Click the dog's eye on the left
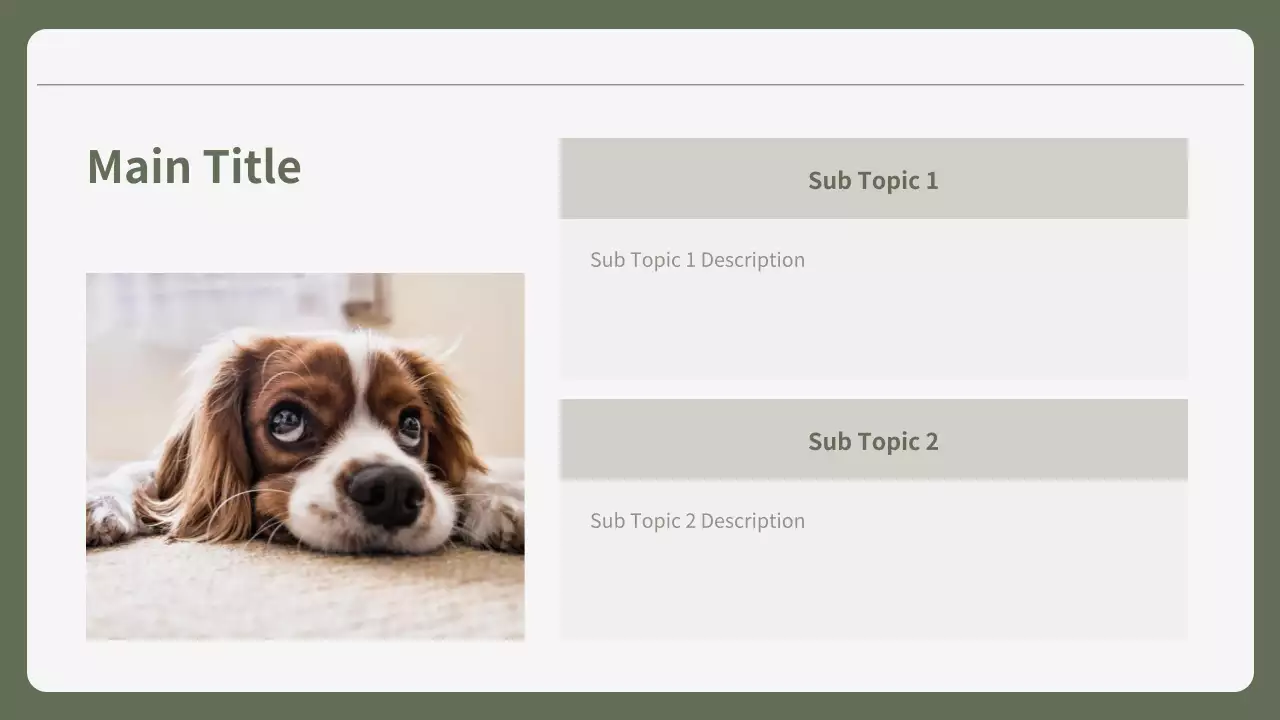1280x720 pixels. click(287, 421)
